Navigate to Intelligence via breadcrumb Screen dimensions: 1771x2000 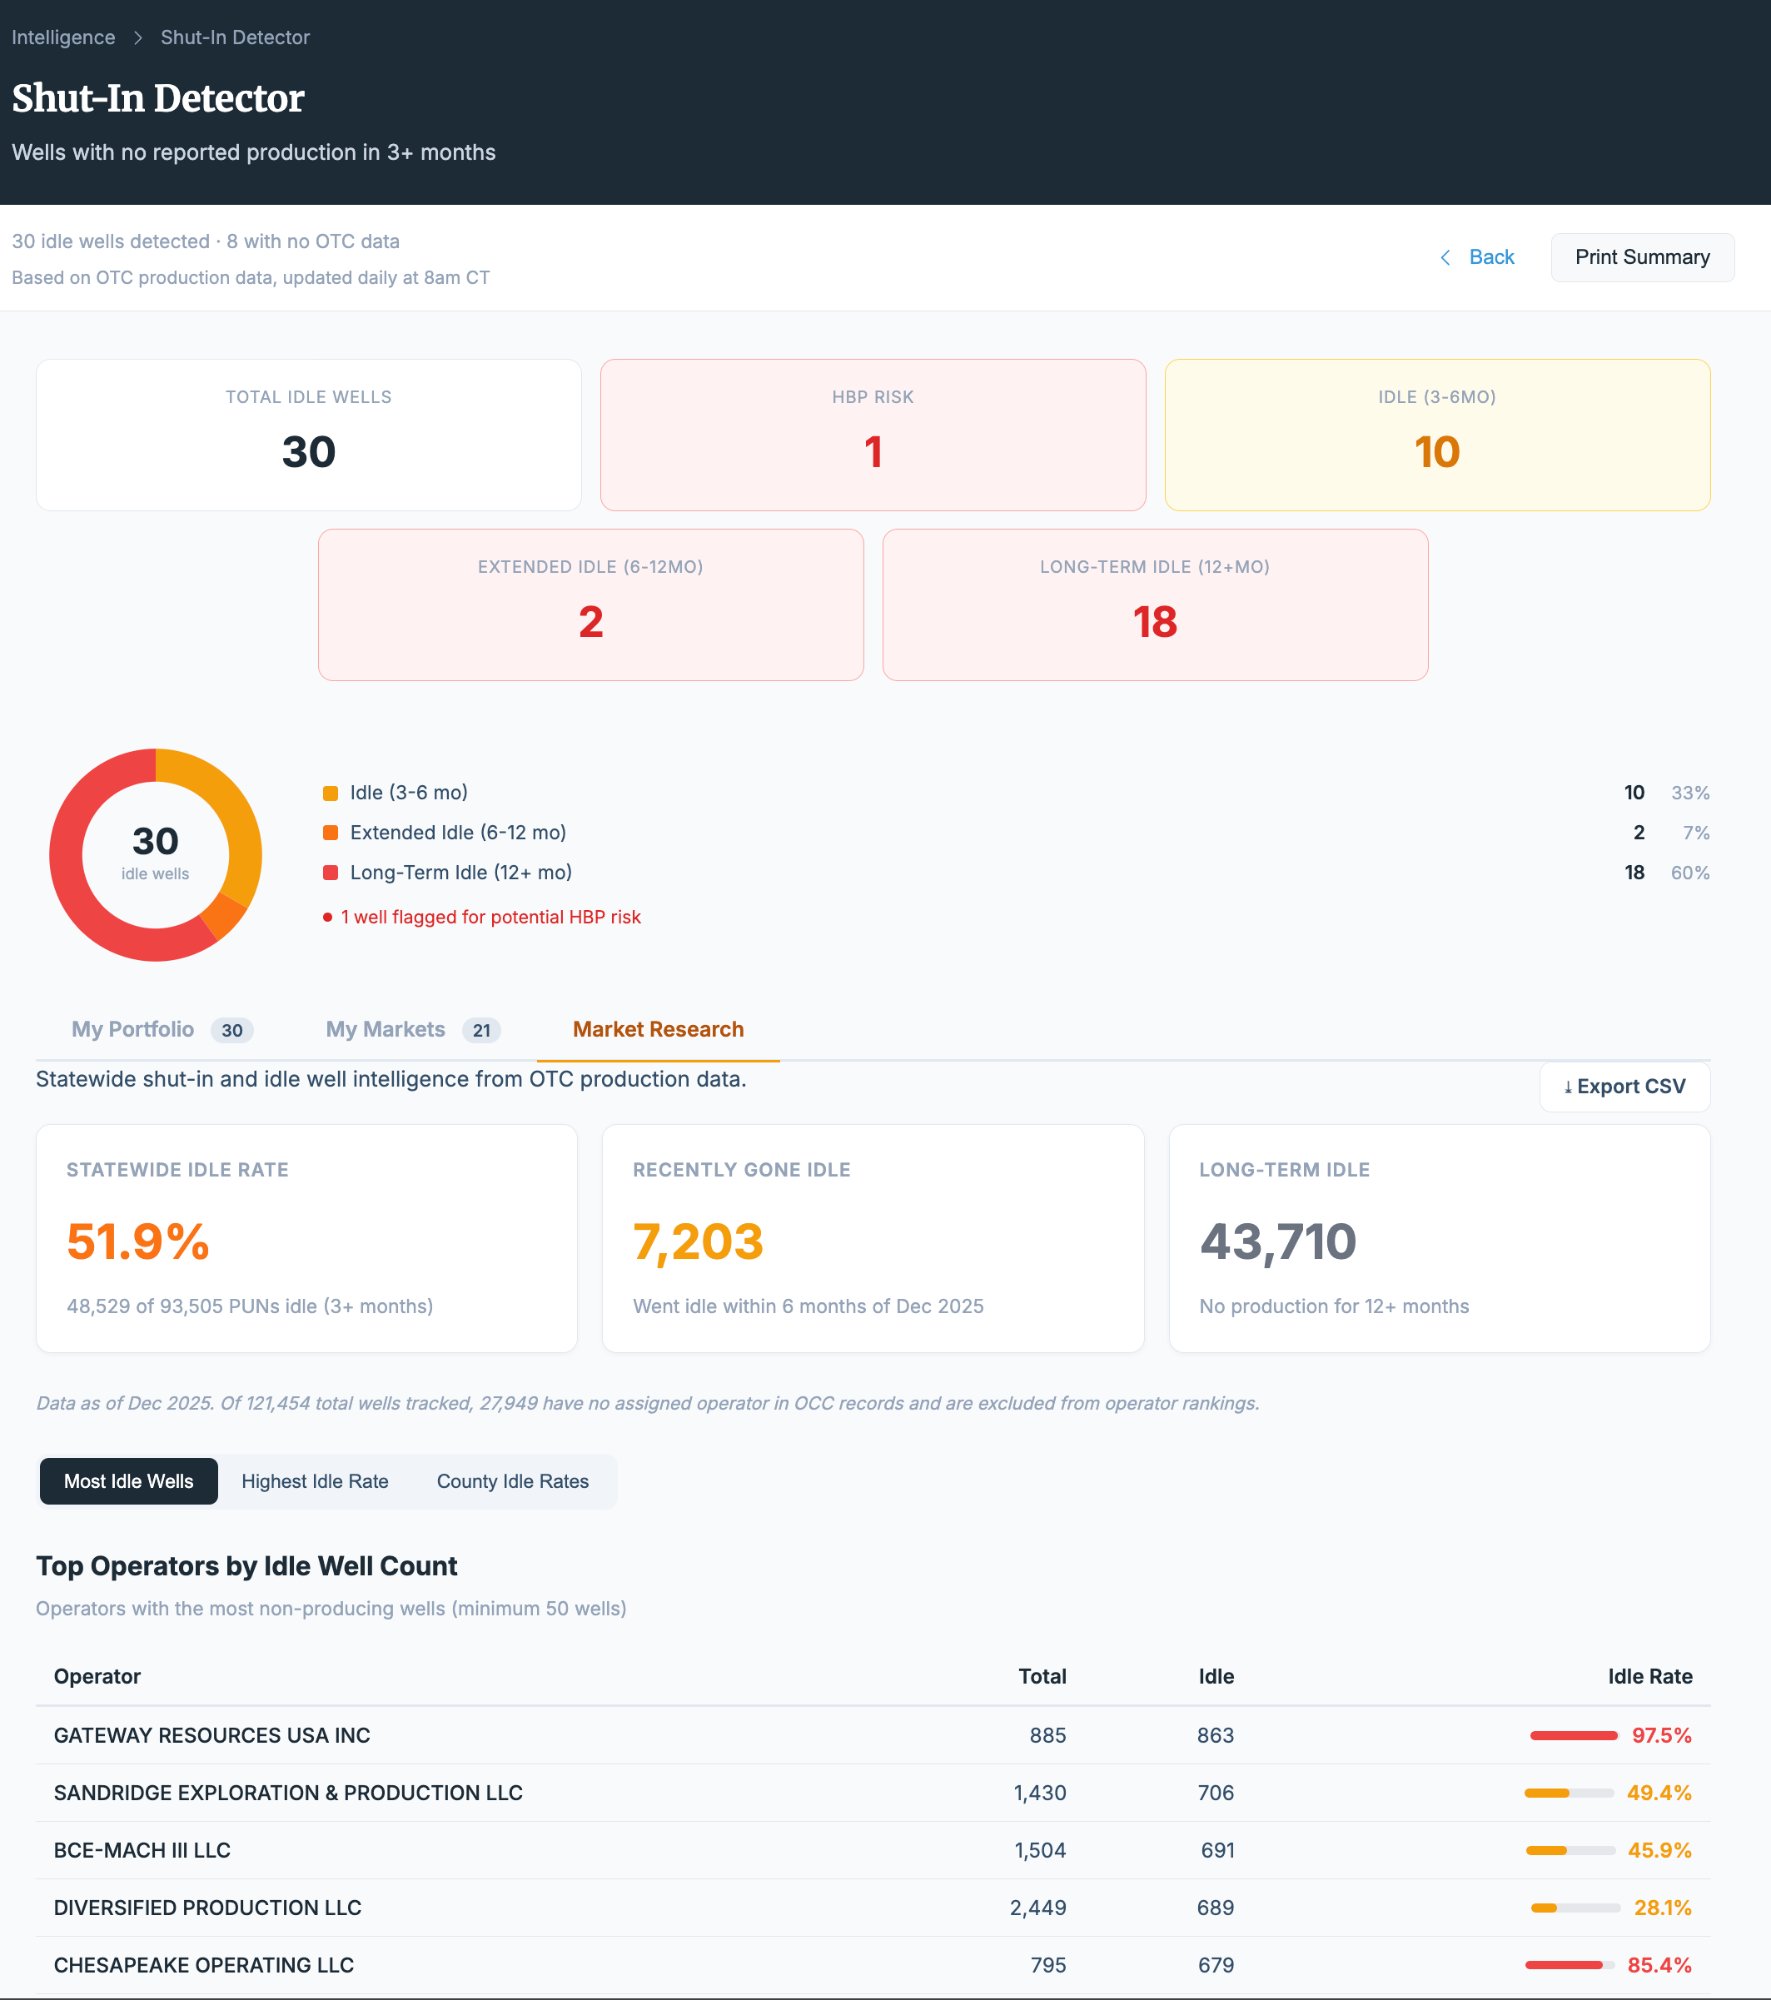pos(63,37)
